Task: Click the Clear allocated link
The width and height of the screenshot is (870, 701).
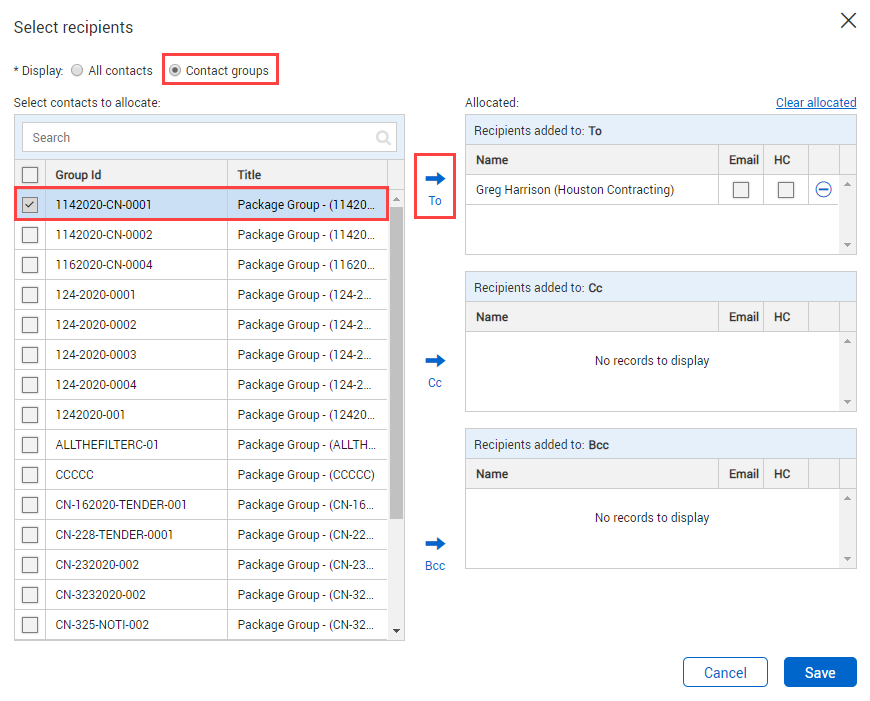Action: pos(816,103)
